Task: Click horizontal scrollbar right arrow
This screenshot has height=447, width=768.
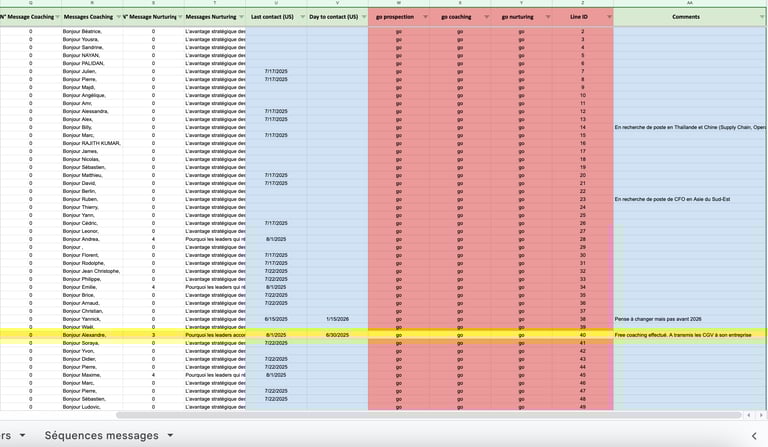Action: click(x=761, y=415)
